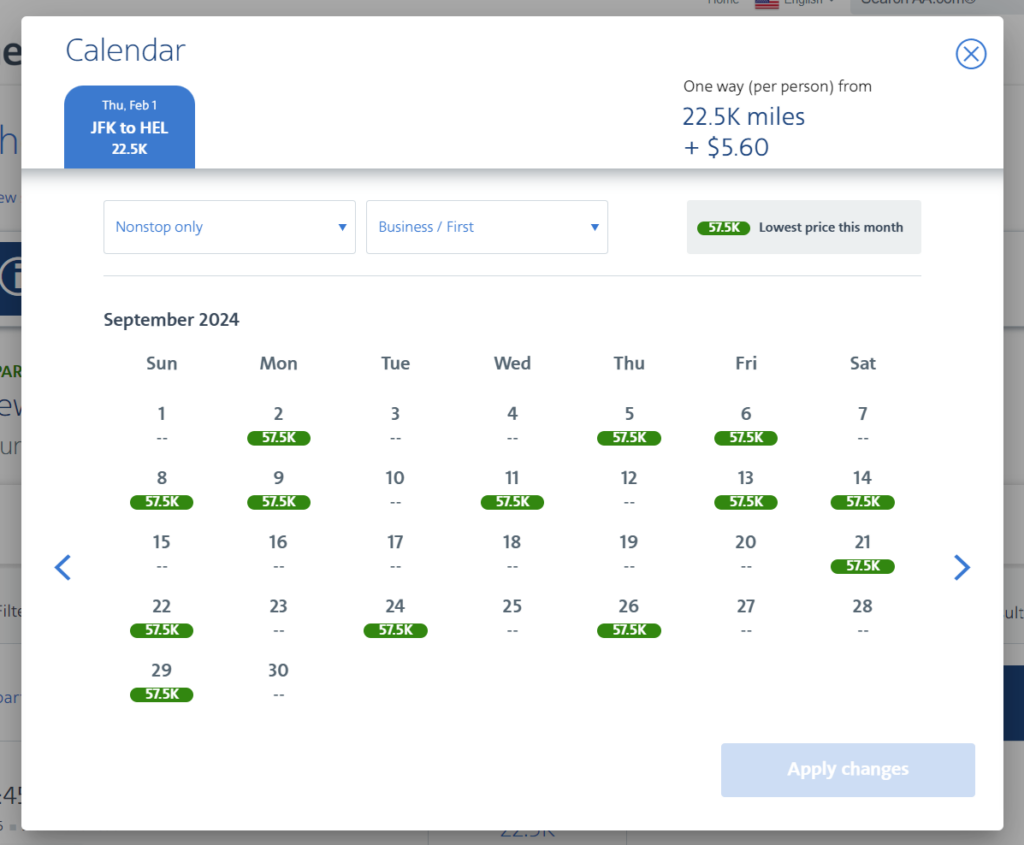This screenshot has width=1024, height=845.
Task: Select the September 11 57.5K option
Action: tap(512, 502)
